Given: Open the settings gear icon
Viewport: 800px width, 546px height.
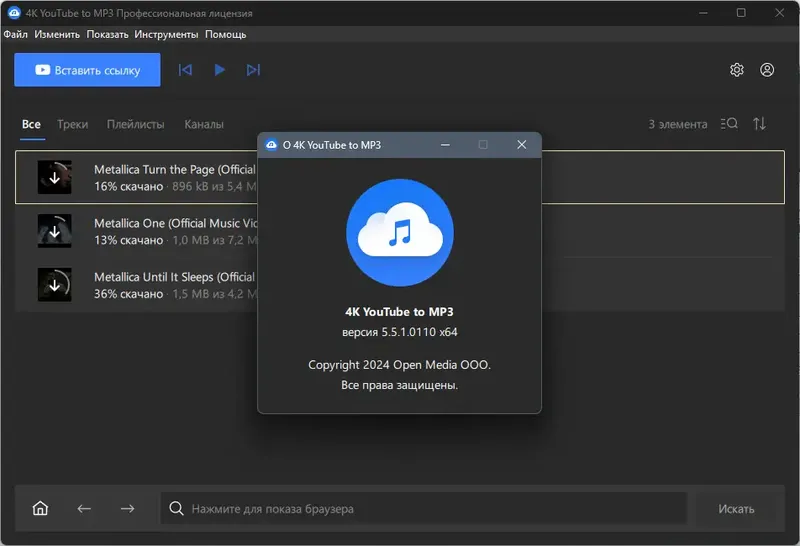Looking at the screenshot, I should pos(737,70).
